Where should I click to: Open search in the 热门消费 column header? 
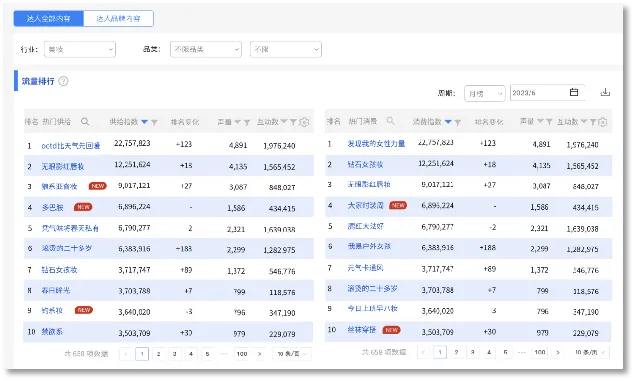pyautogui.click(x=390, y=121)
